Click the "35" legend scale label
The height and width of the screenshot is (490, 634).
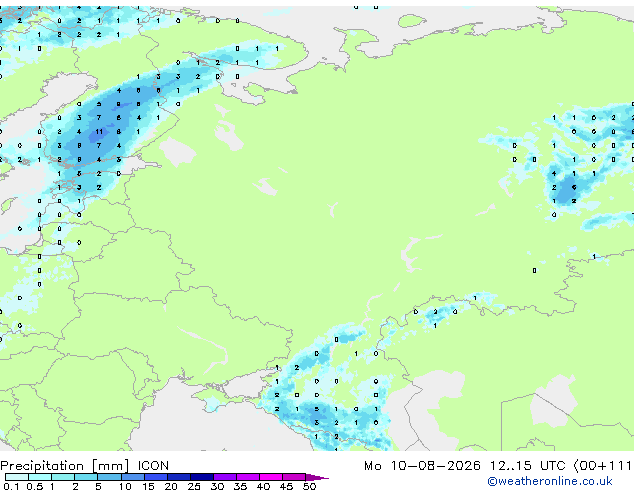coord(240,486)
